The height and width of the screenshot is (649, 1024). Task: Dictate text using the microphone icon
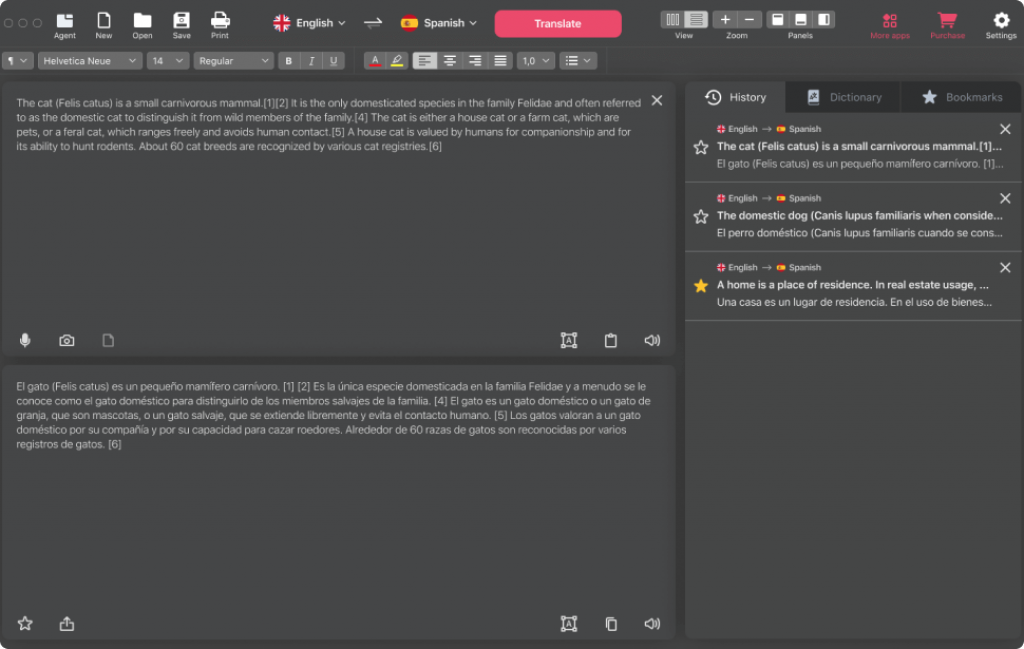point(24,340)
